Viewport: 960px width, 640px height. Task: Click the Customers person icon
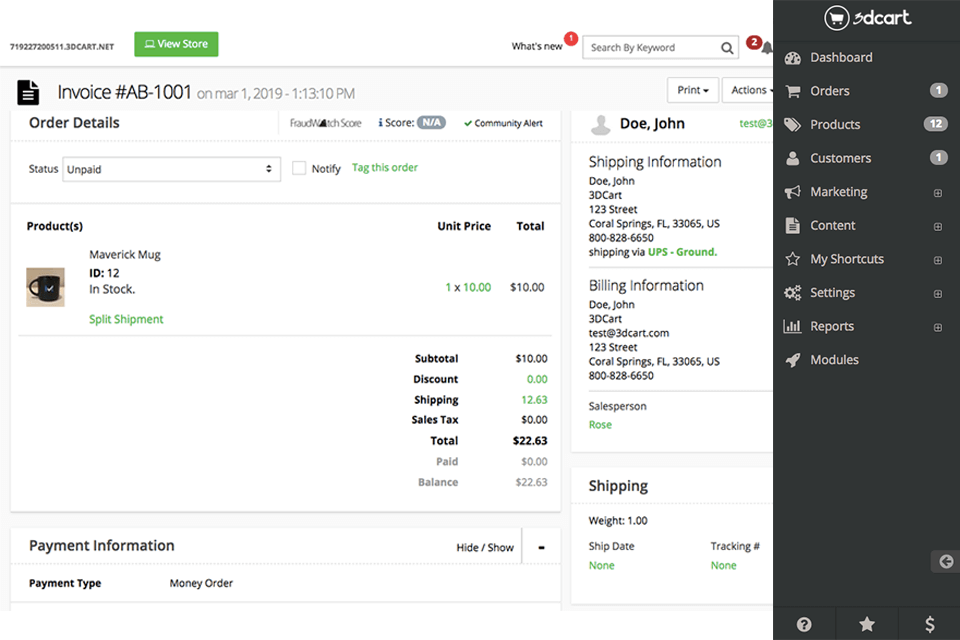pos(793,157)
